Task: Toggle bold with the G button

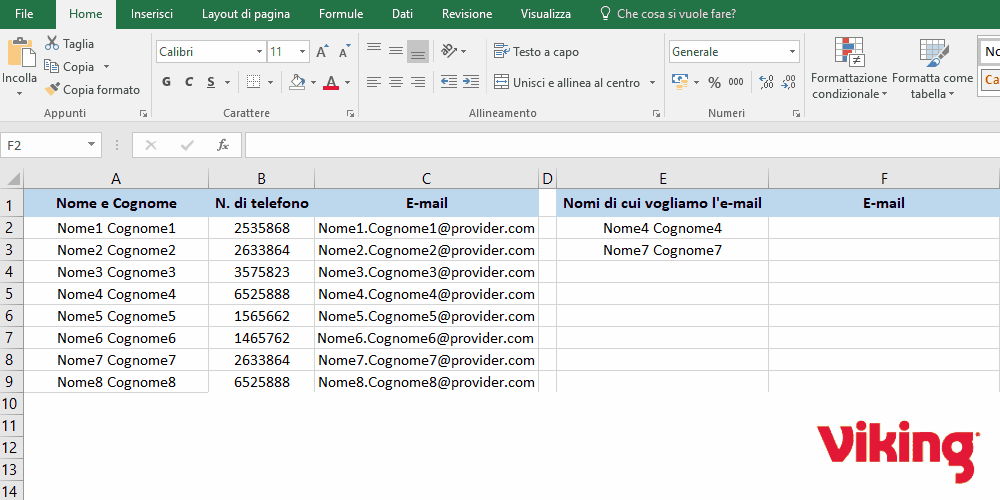Action: tap(166, 82)
